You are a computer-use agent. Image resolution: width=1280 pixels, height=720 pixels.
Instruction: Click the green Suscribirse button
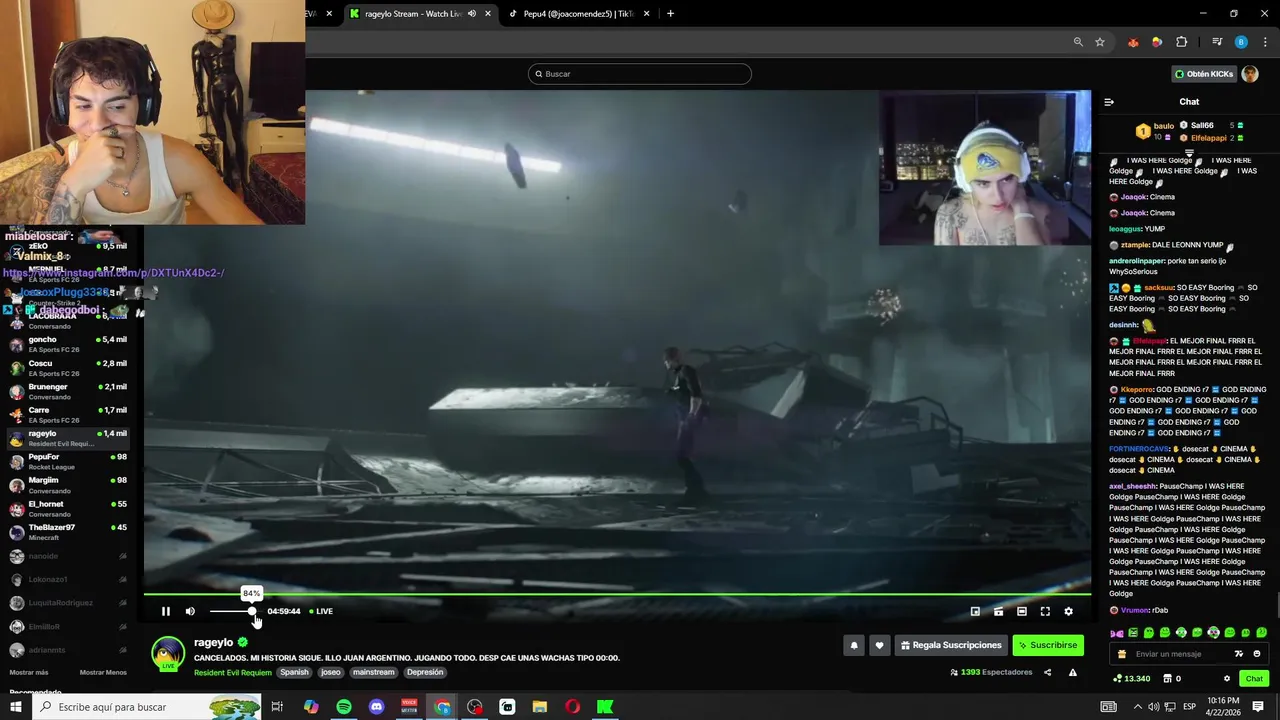click(x=1048, y=645)
